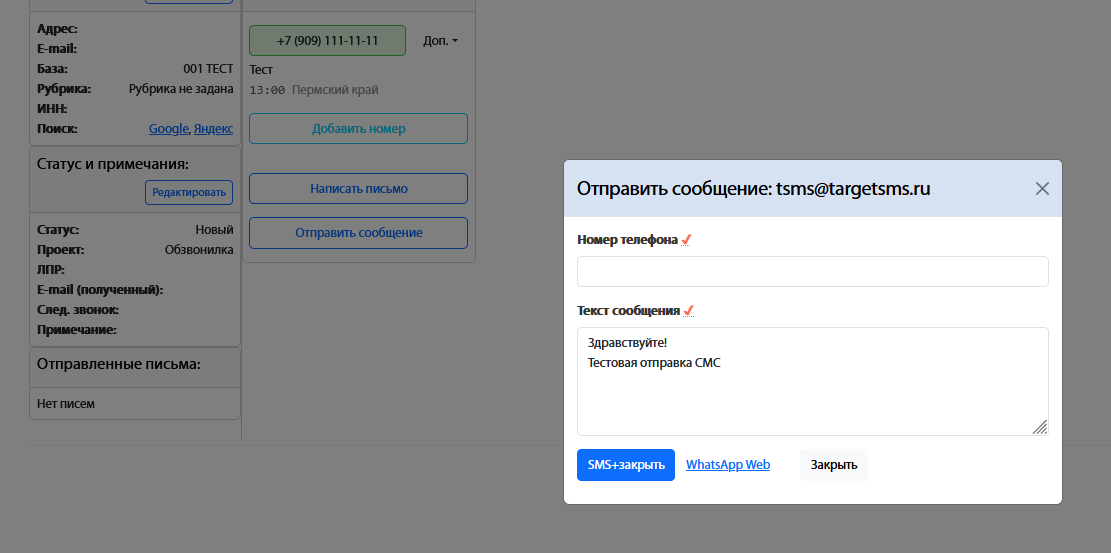Click into the message text area
The width and height of the screenshot is (1111, 553).
pyautogui.click(x=813, y=381)
